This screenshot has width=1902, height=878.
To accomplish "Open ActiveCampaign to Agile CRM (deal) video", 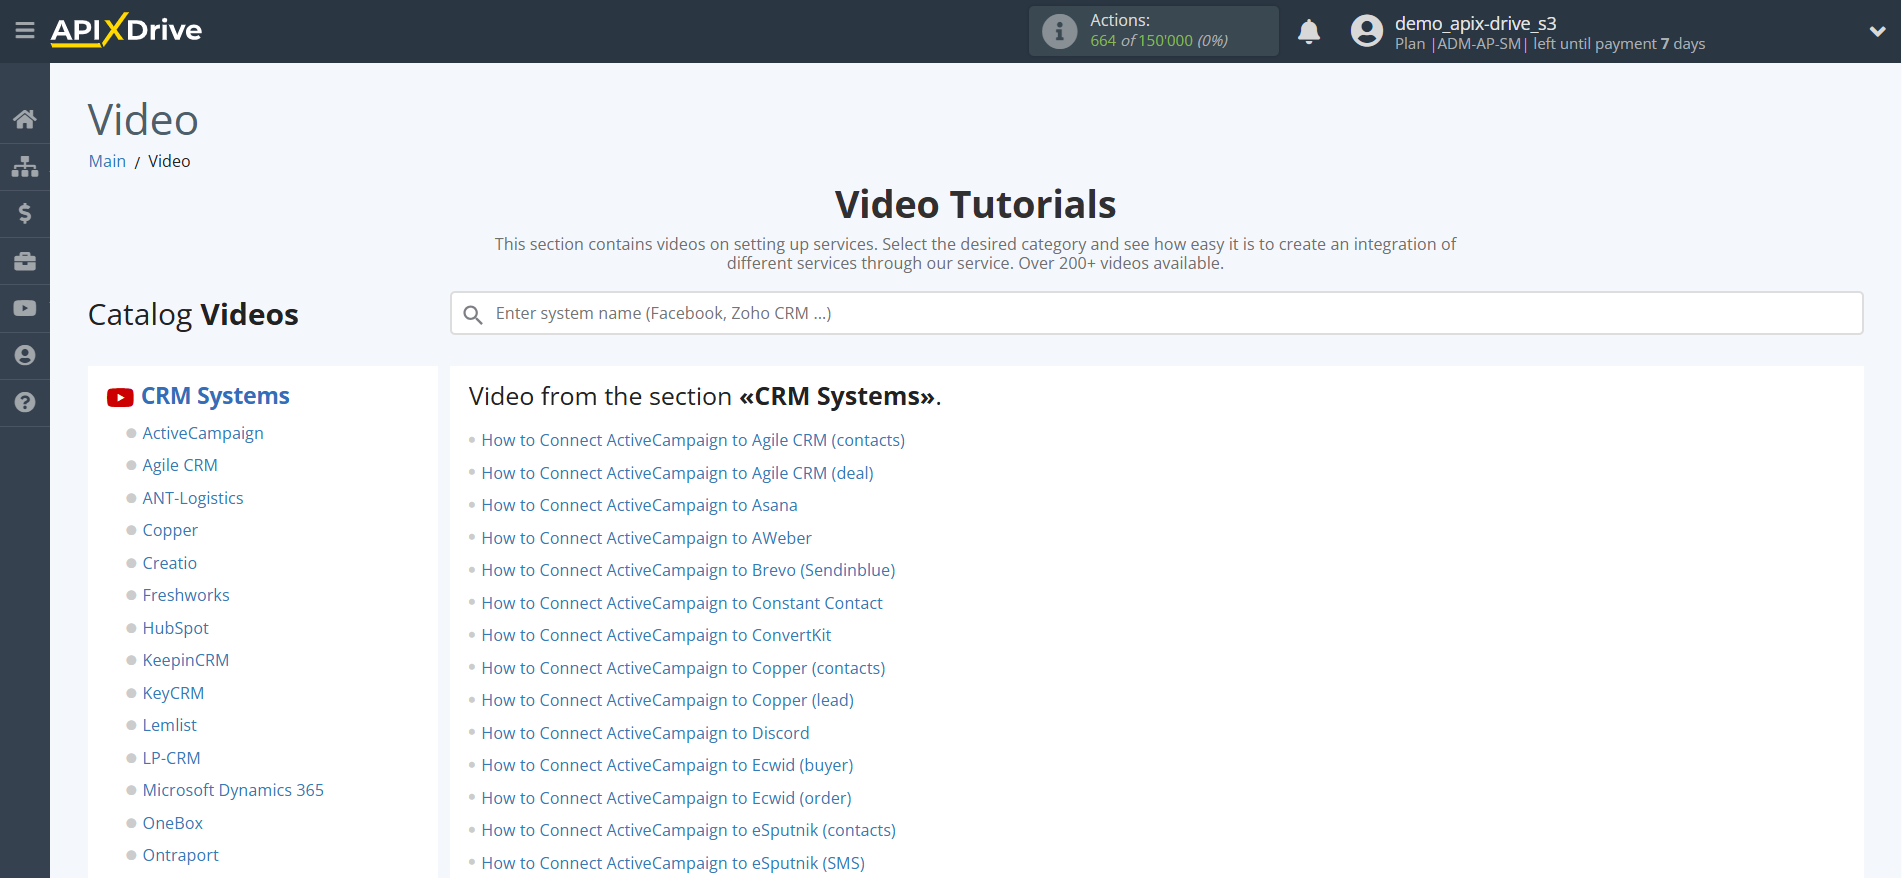I will pyautogui.click(x=678, y=473).
